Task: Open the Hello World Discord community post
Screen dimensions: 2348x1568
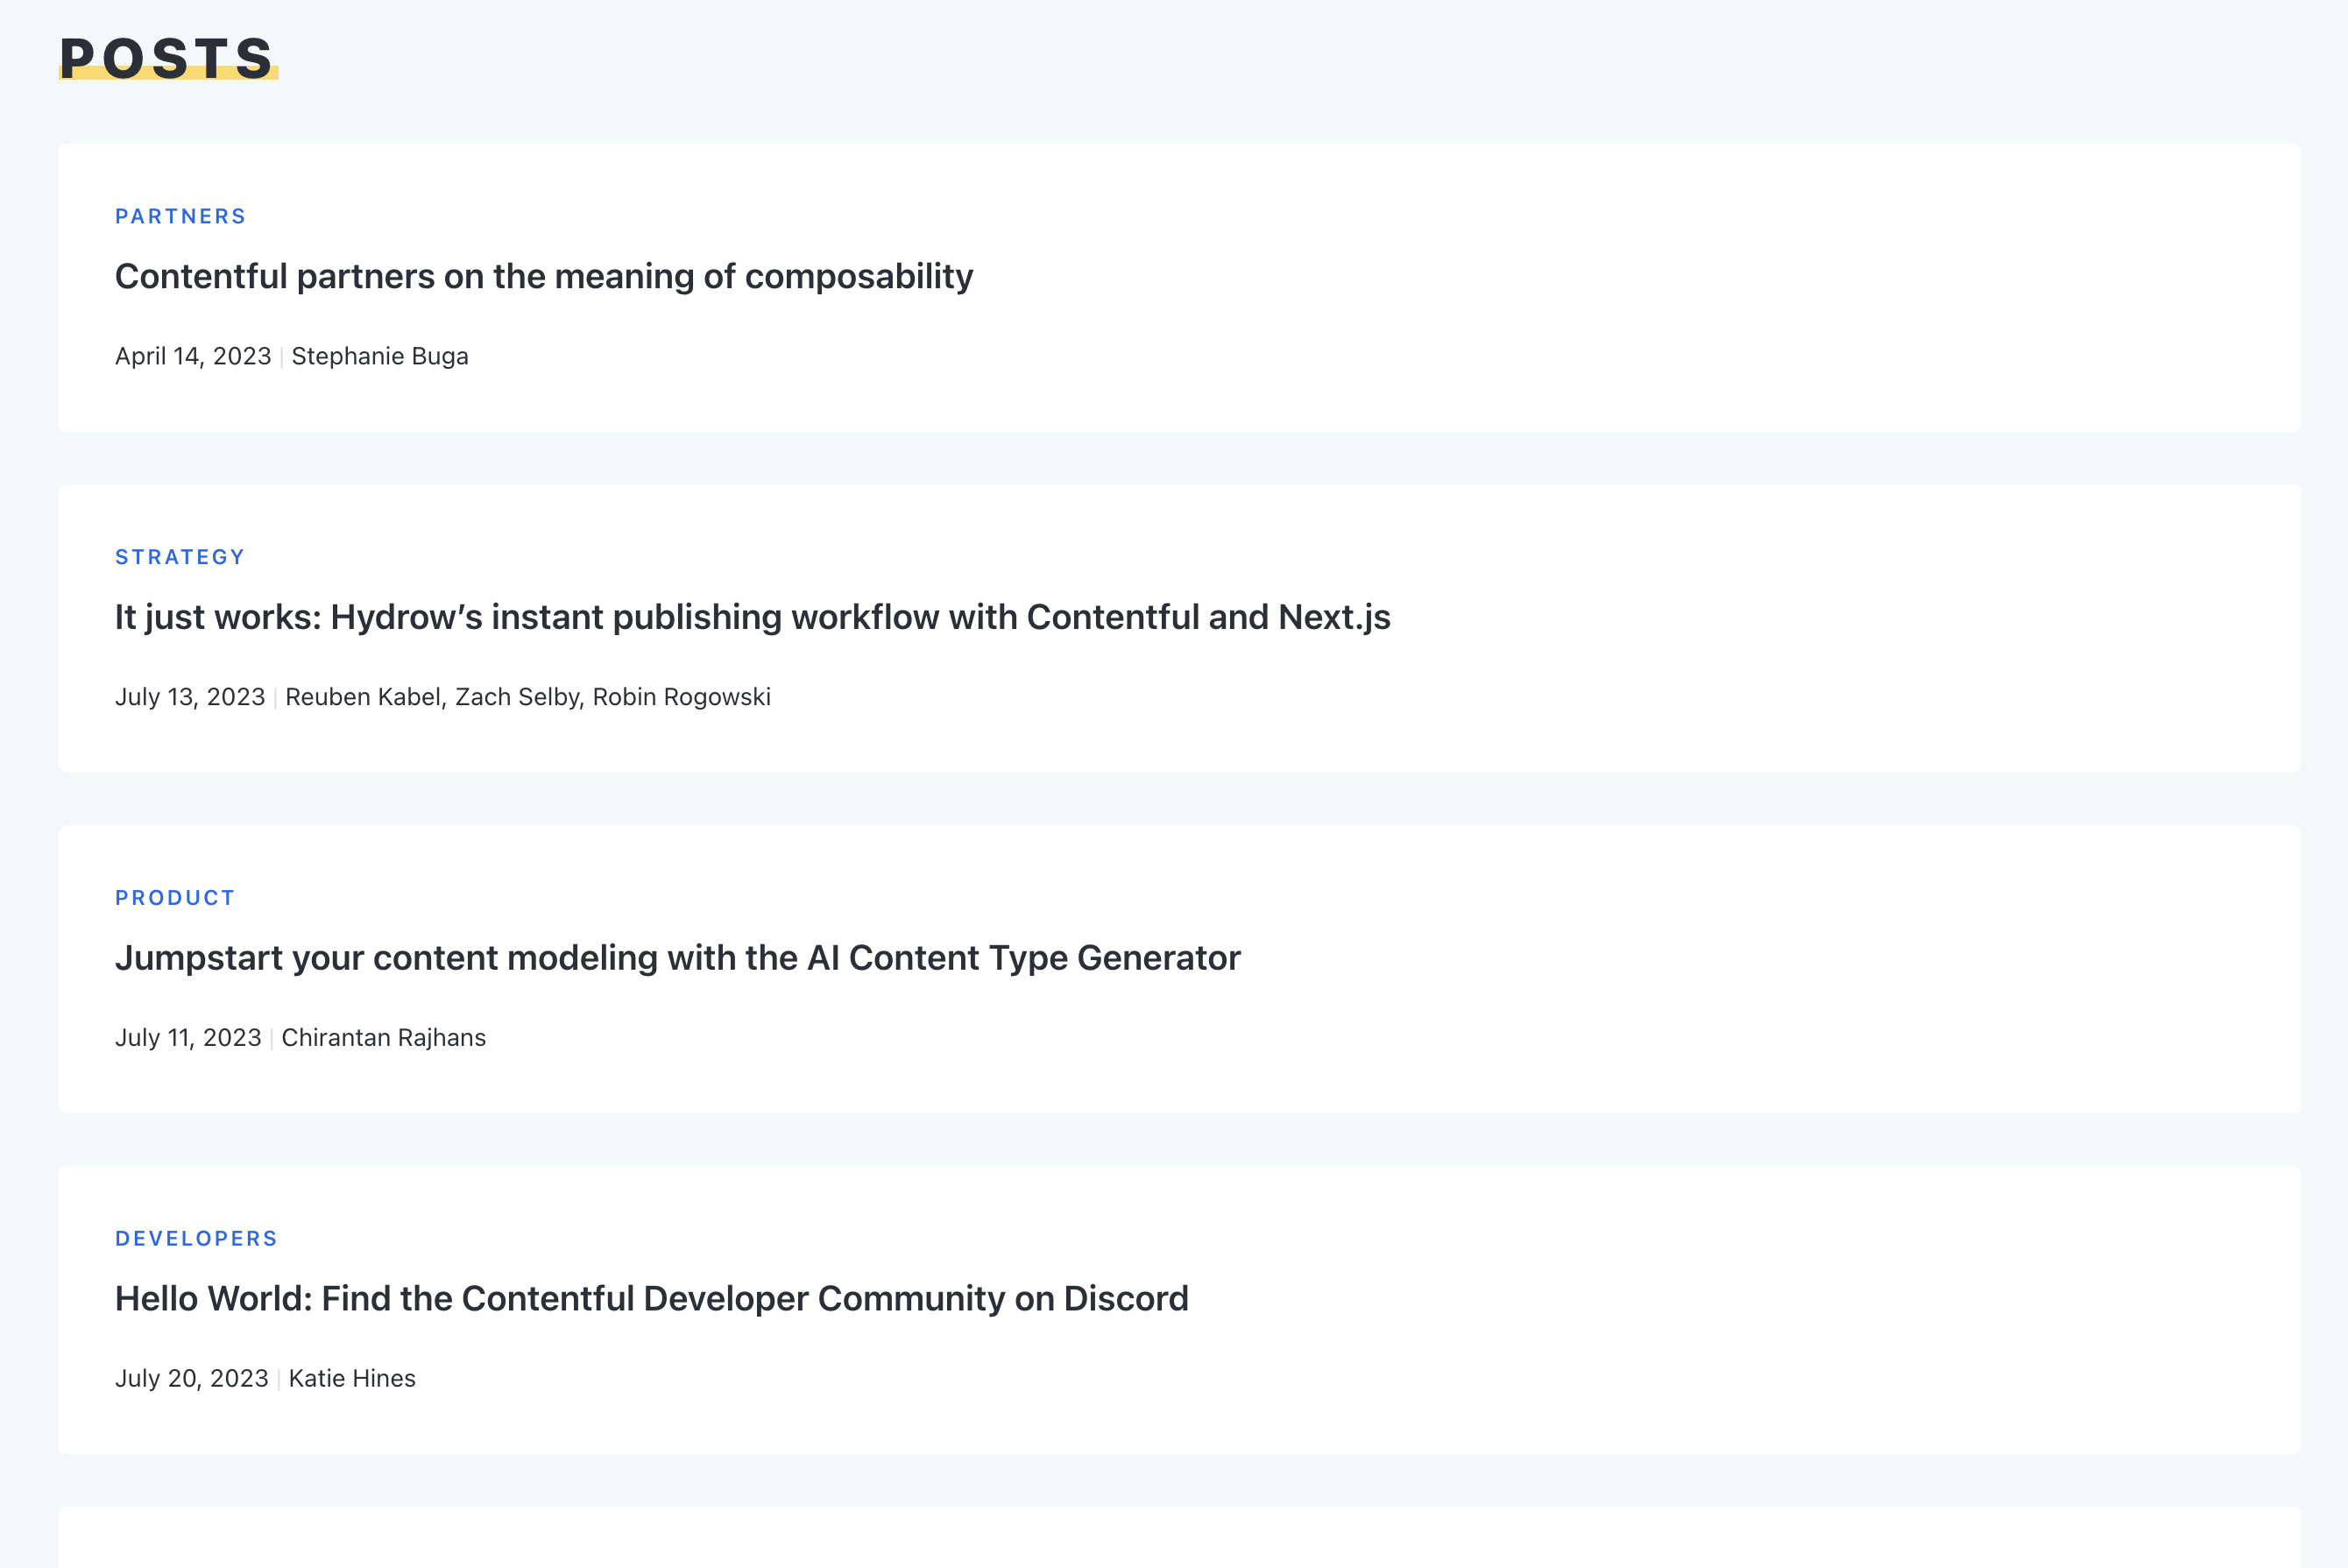Action: click(651, 1299)
